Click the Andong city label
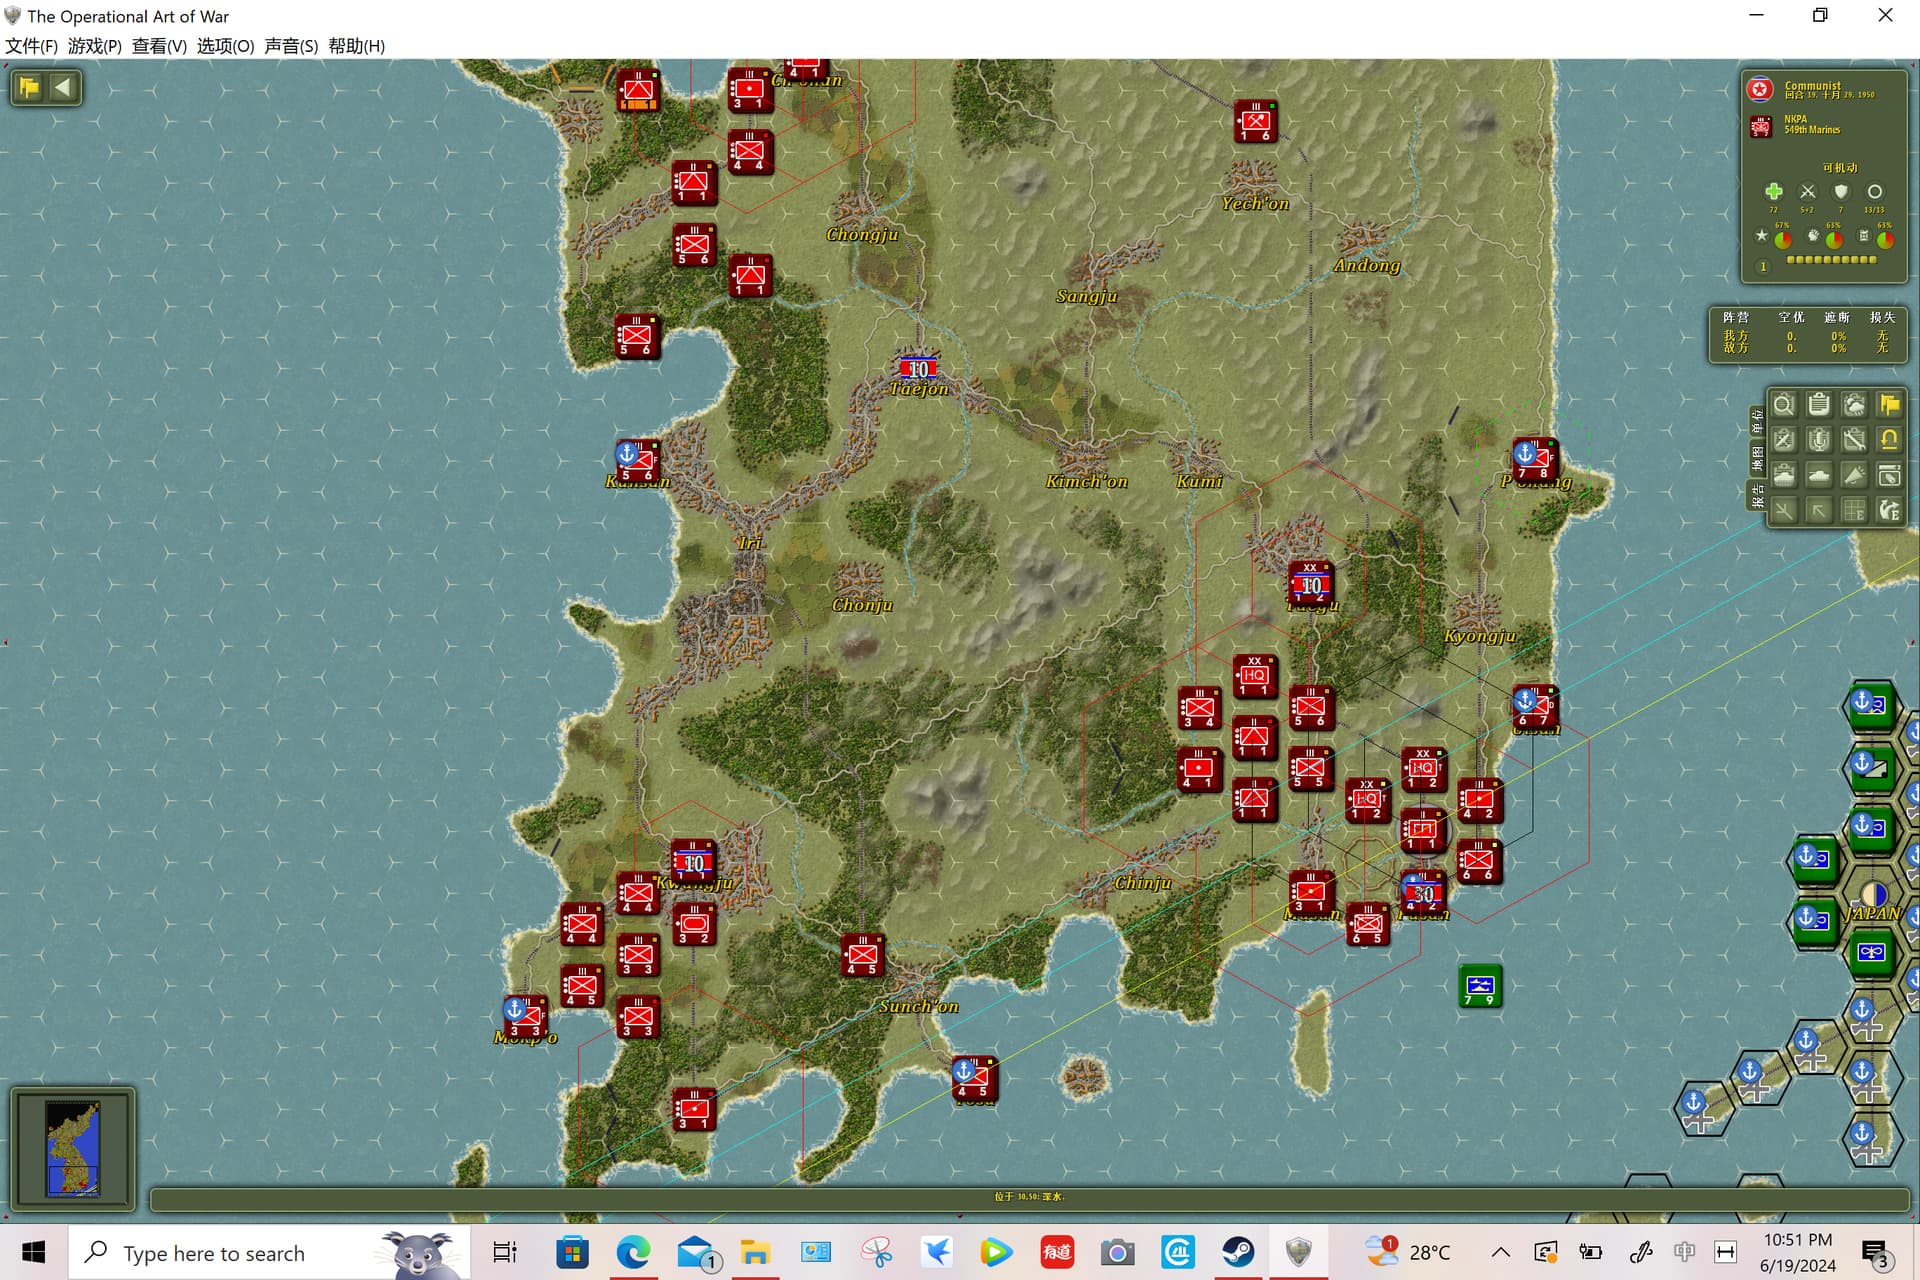1920x1280 pixels. coord(1366,265)
